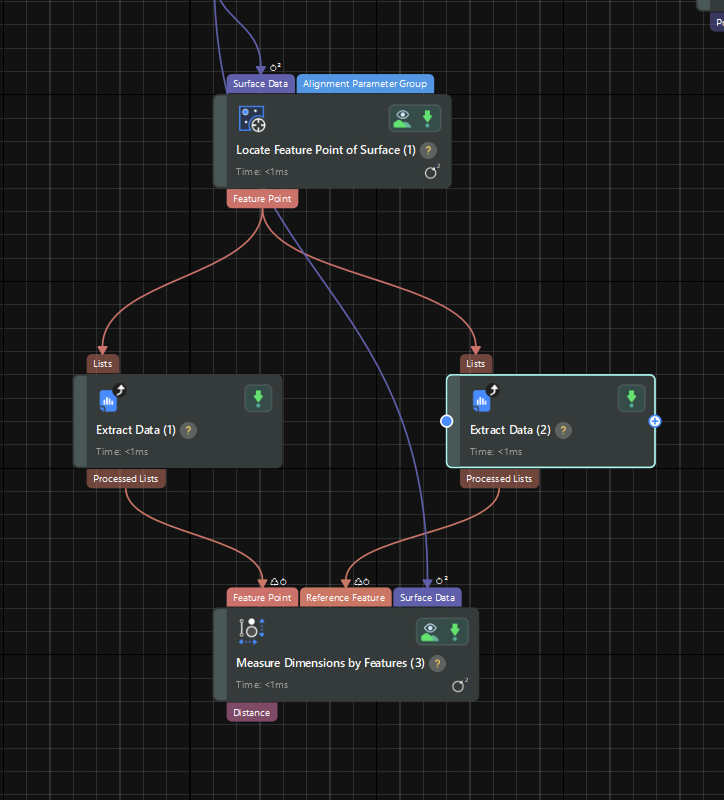Toggle green arrow on Extract Data (1)
Screen dimensions: 724x800
(x=258, y=399)
